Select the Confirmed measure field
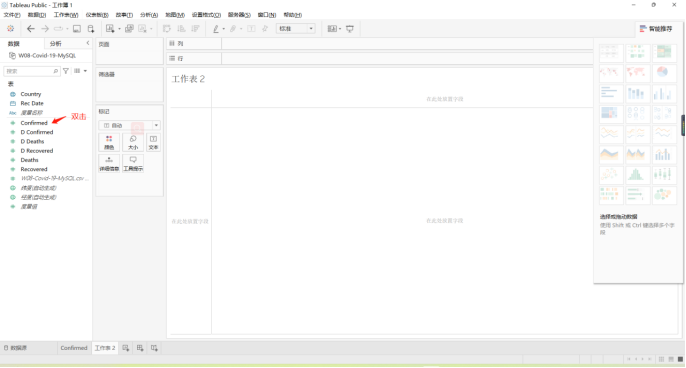686x368 pixels. coord(34,123)
